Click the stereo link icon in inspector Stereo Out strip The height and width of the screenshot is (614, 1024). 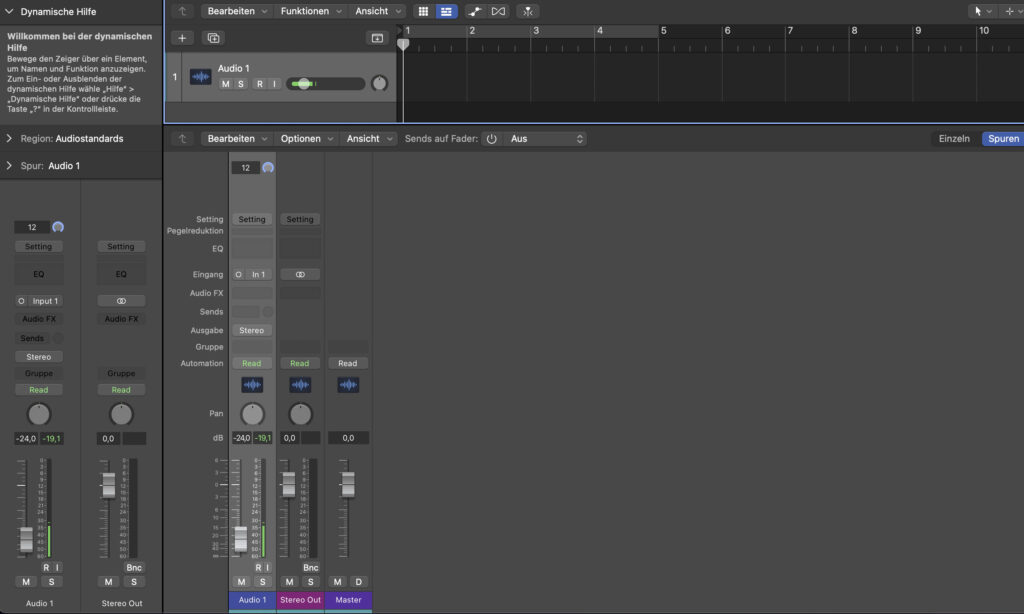[x=121, y=301]
